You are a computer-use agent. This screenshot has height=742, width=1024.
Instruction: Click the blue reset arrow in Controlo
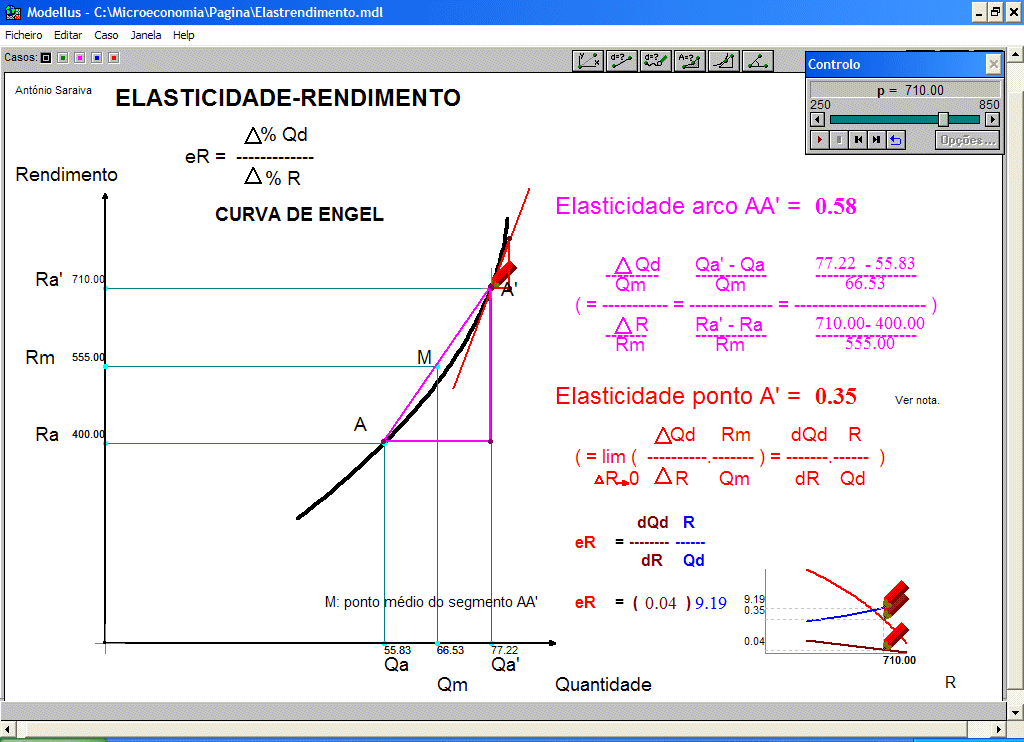coord(896,140)
